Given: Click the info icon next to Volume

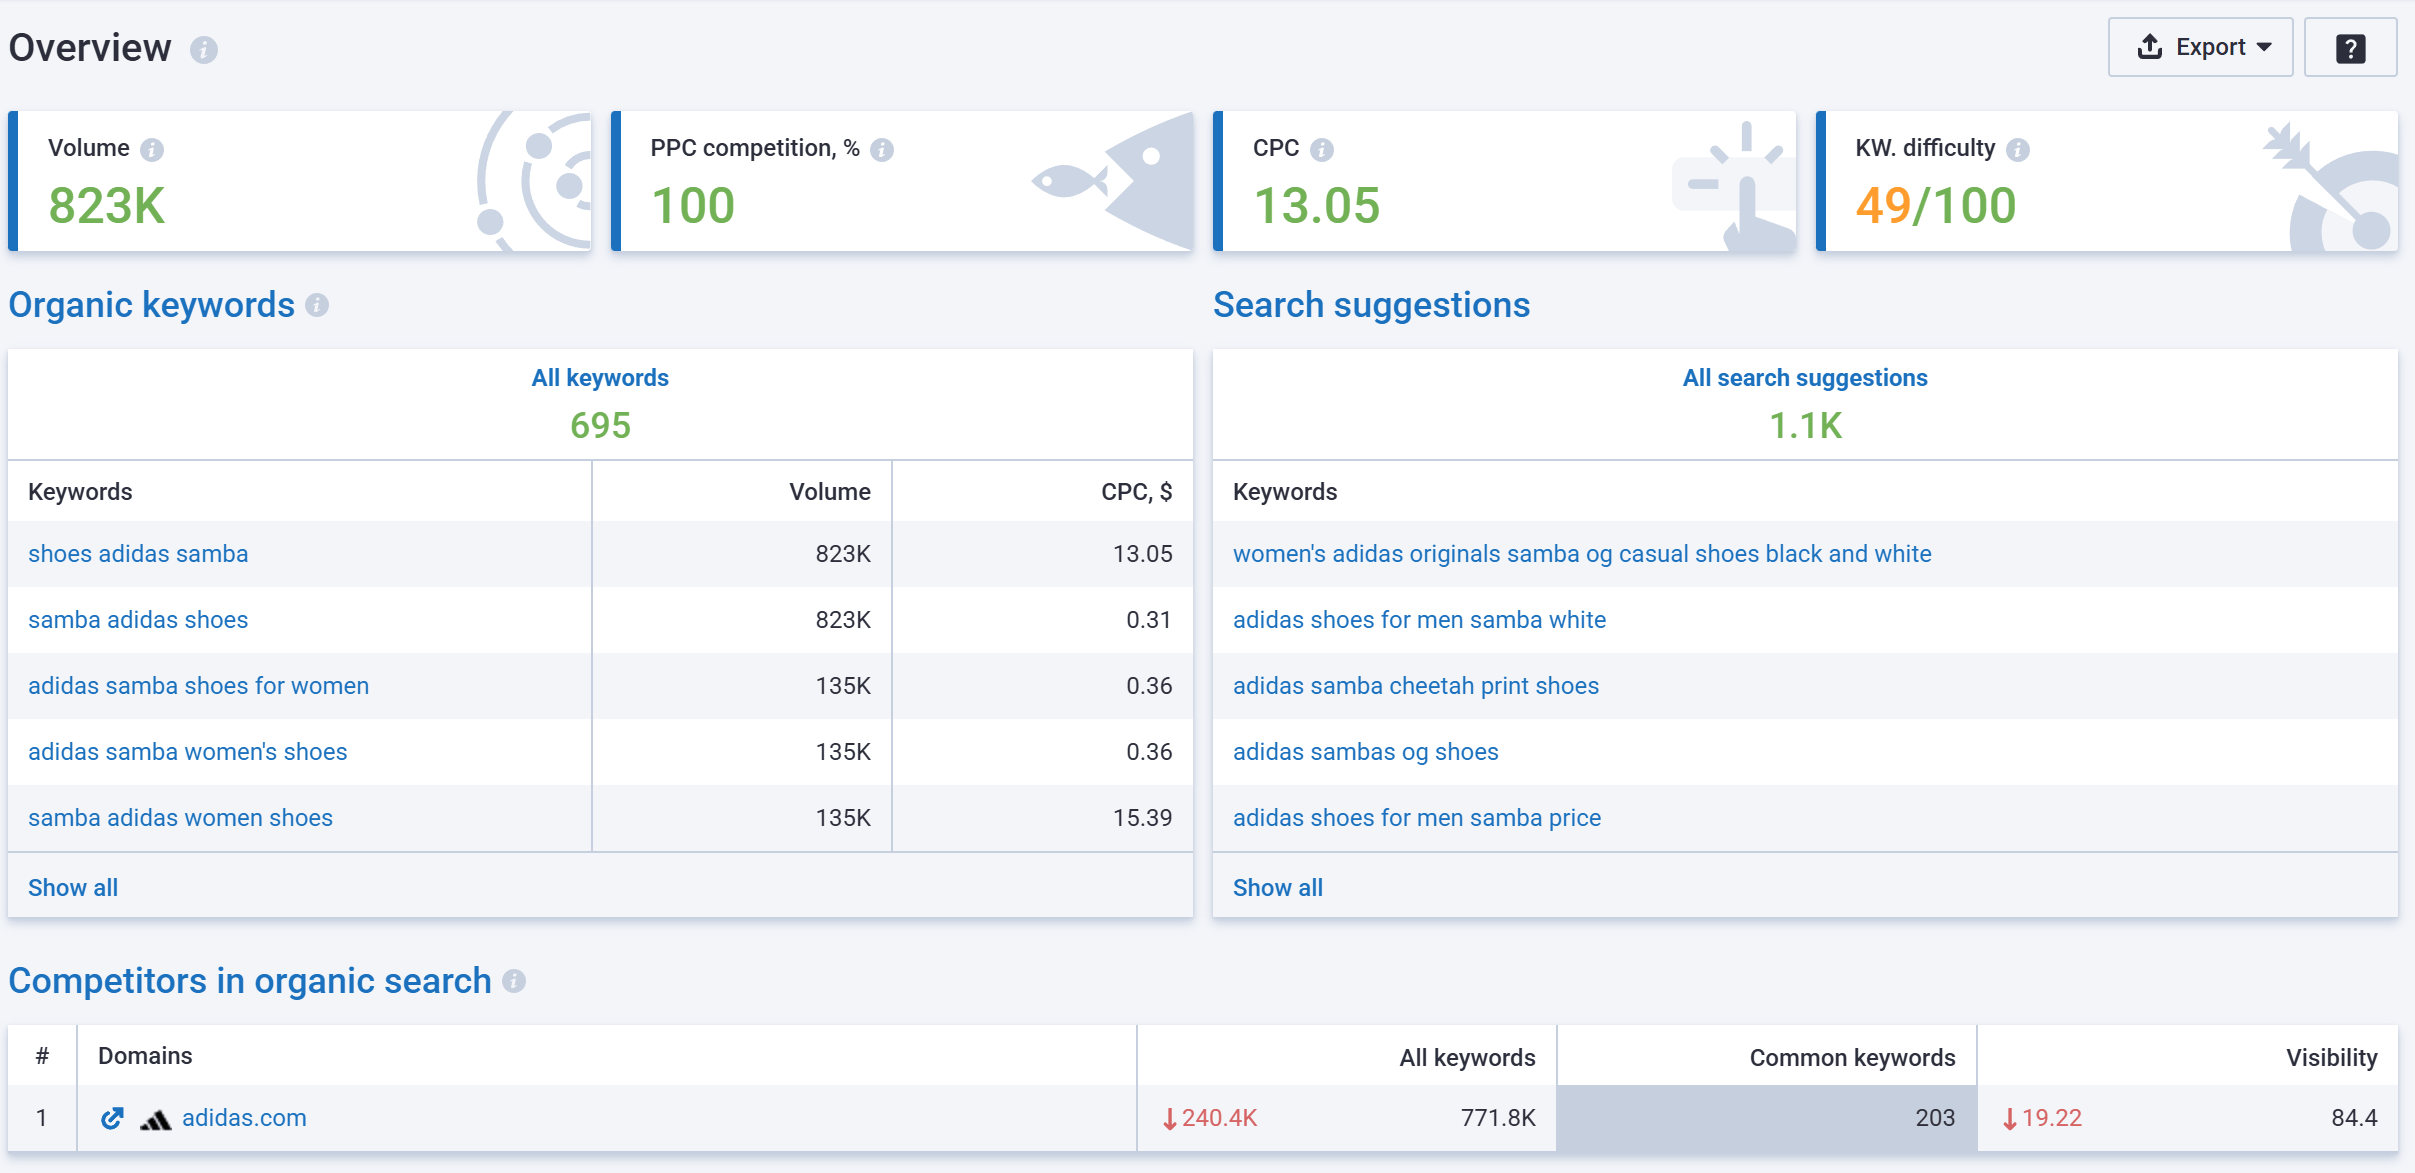Looking at the screenshot, I should [x=152, y=148].
